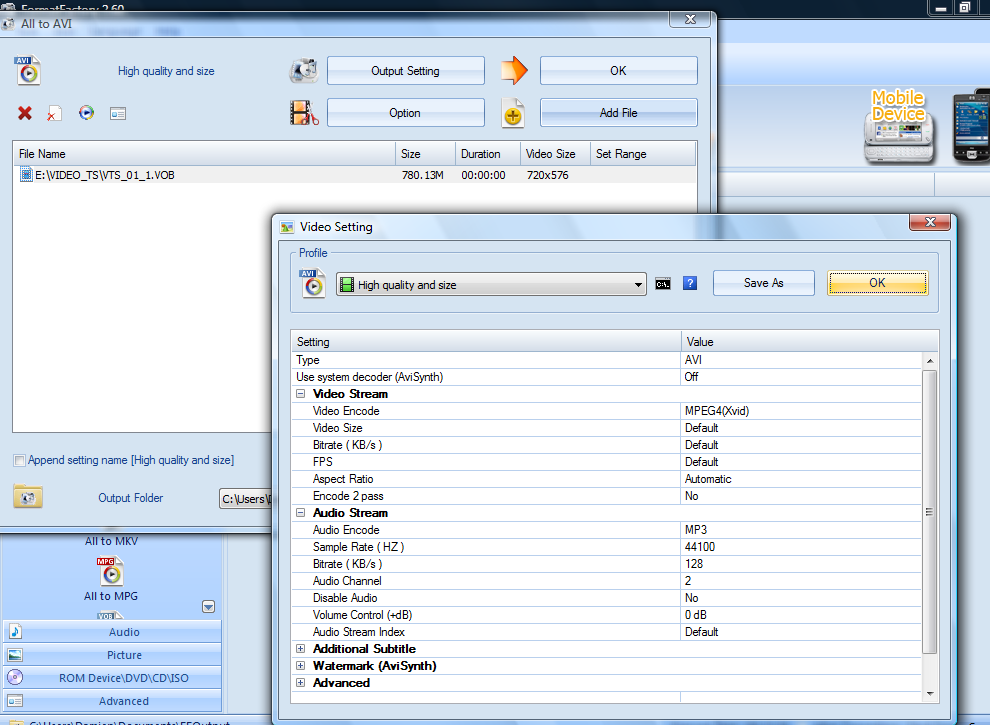Click the picture icon on Picture tab
Viewport: 990px width, 725px height.
(15, 655)
